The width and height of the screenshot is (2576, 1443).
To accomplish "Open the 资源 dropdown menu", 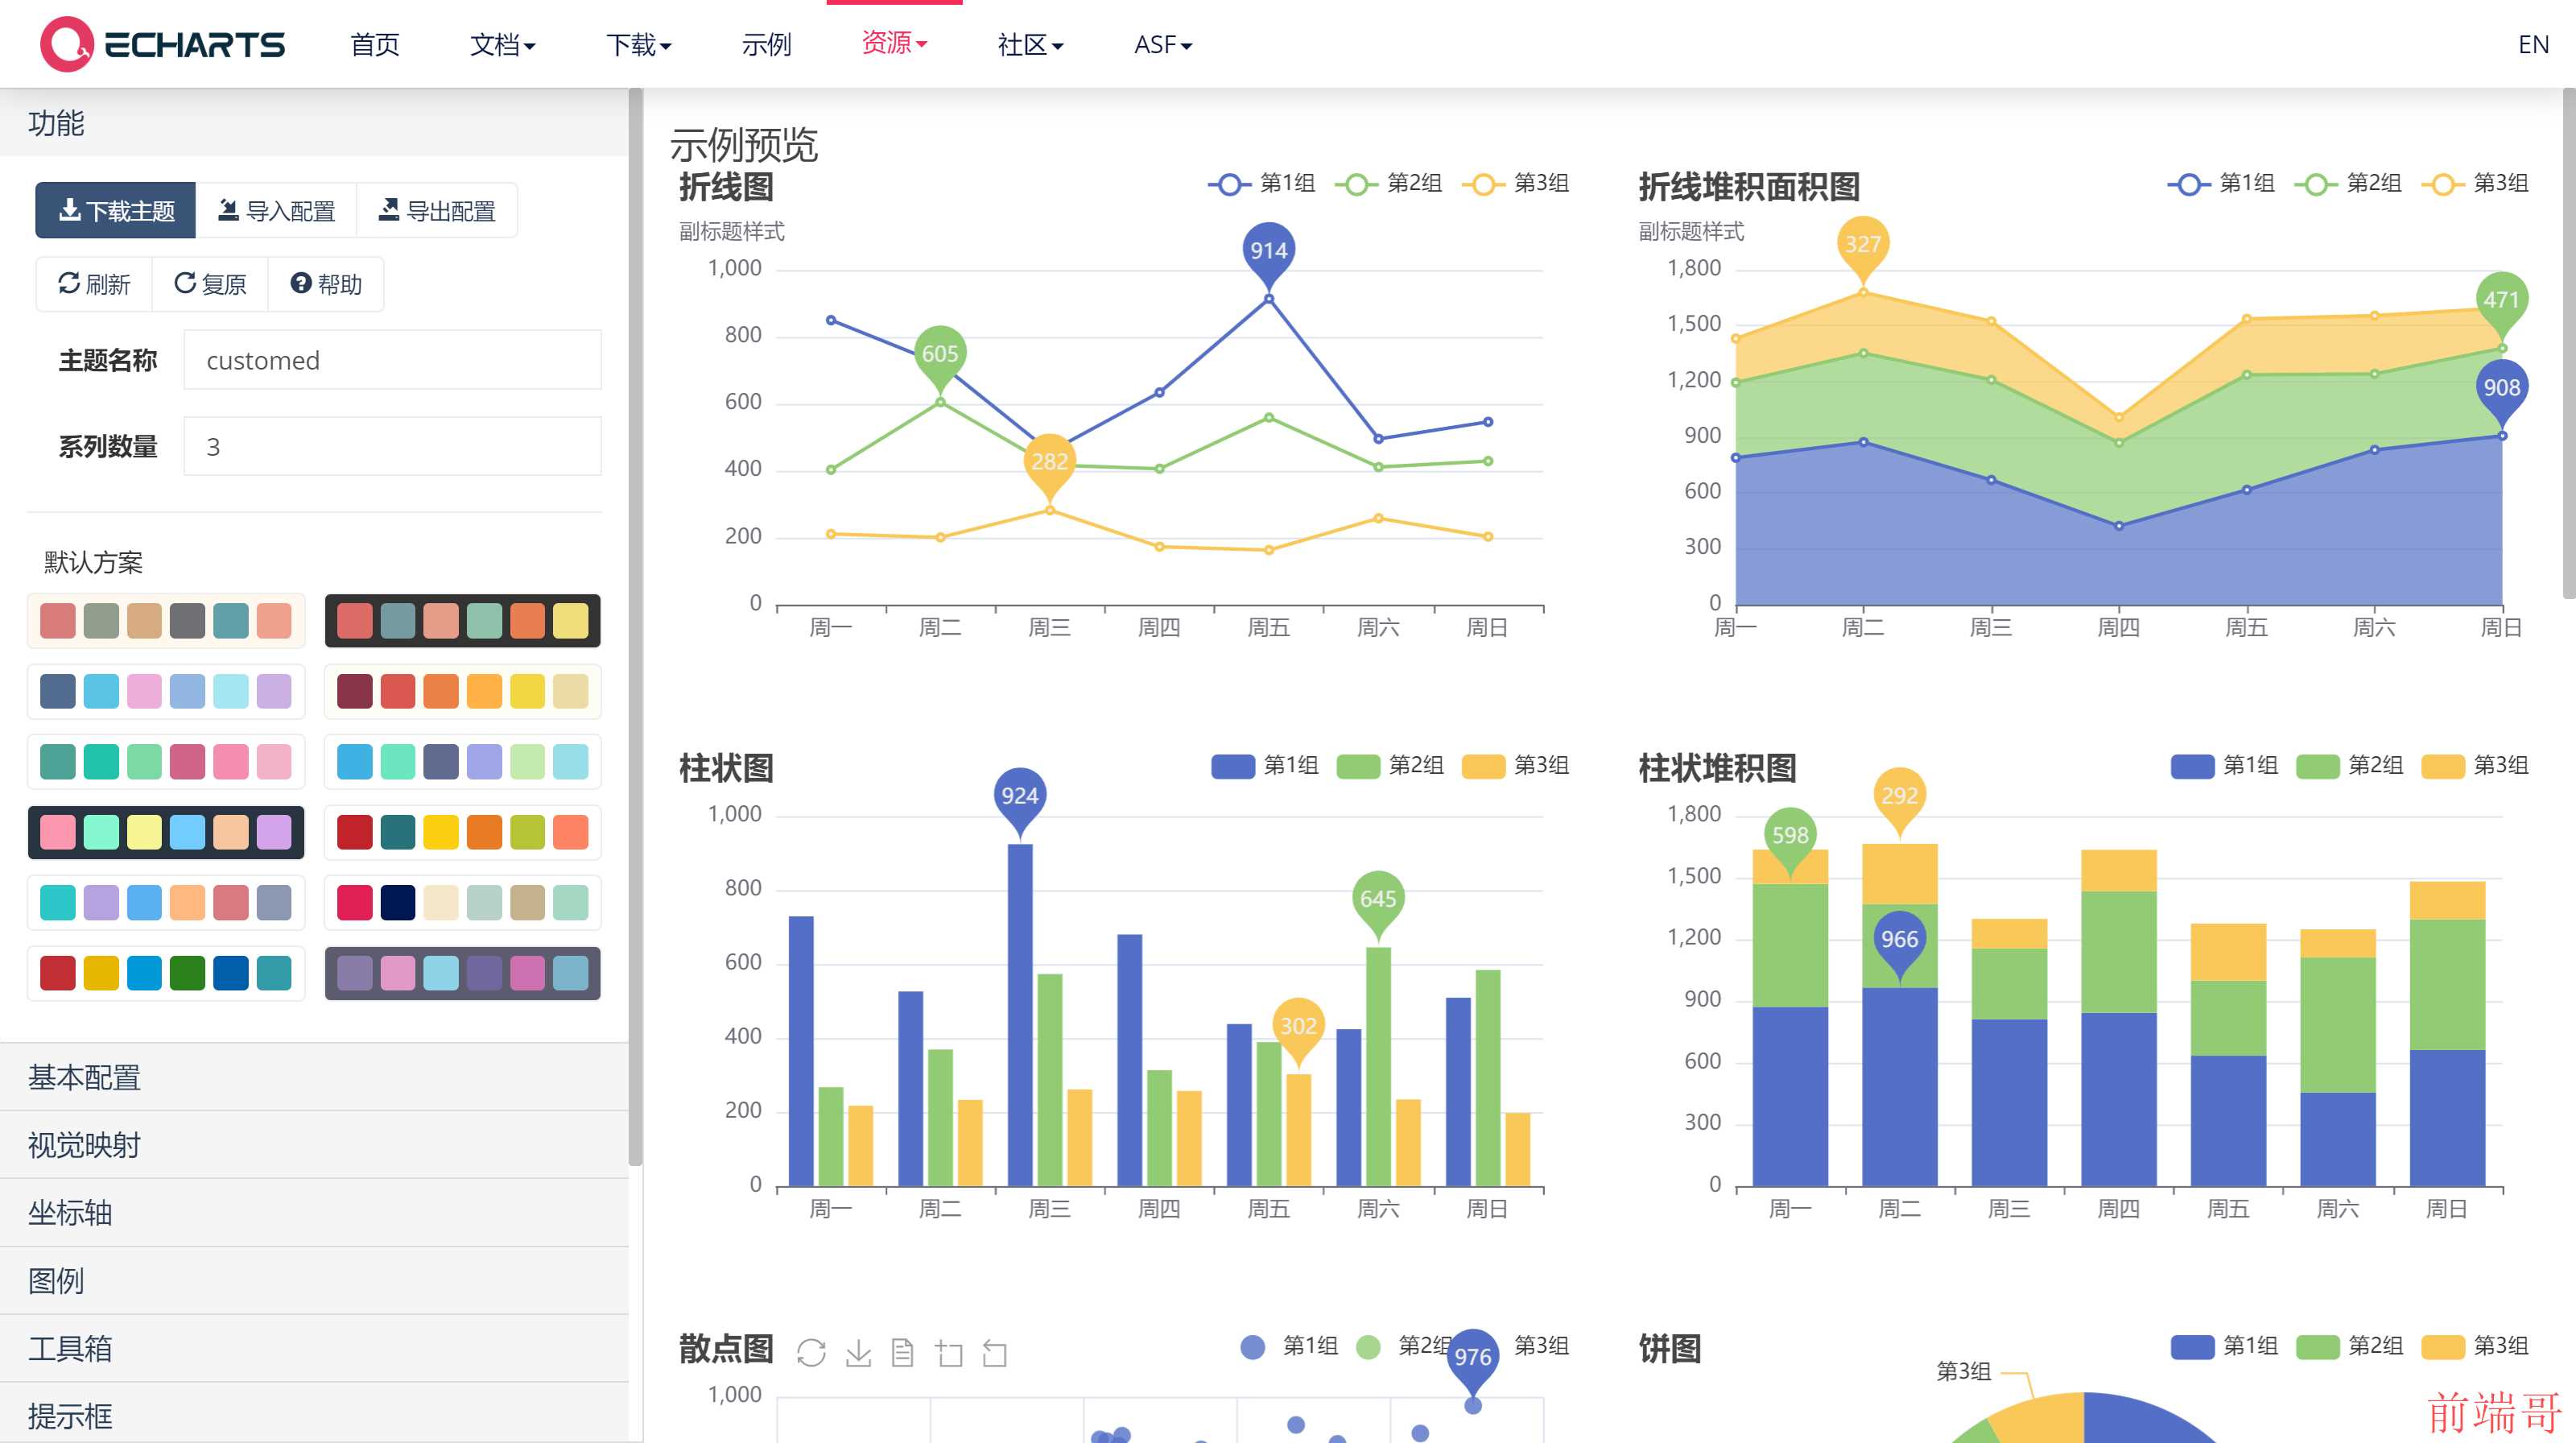I will coord(894,43).
